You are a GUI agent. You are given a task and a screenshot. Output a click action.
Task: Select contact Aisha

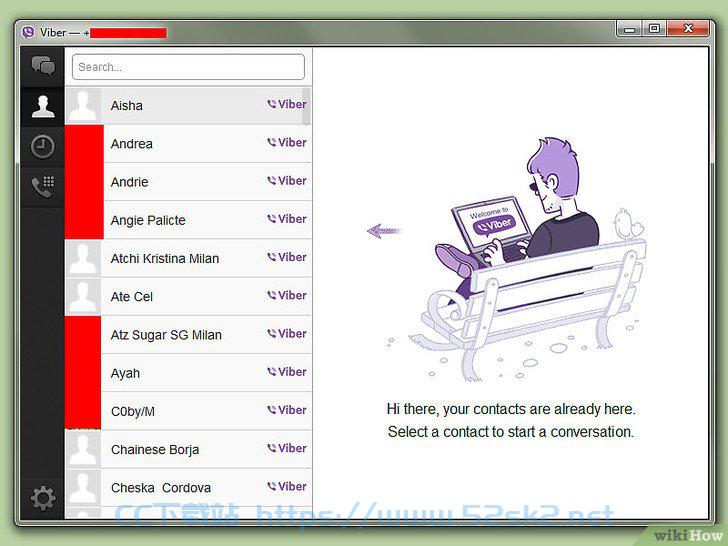click(x=188, y=106)
